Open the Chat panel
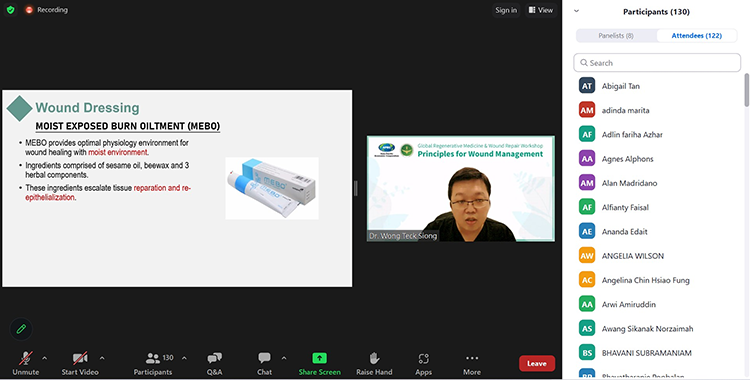Viewport: 750px width, 380px height. [264, 363]
